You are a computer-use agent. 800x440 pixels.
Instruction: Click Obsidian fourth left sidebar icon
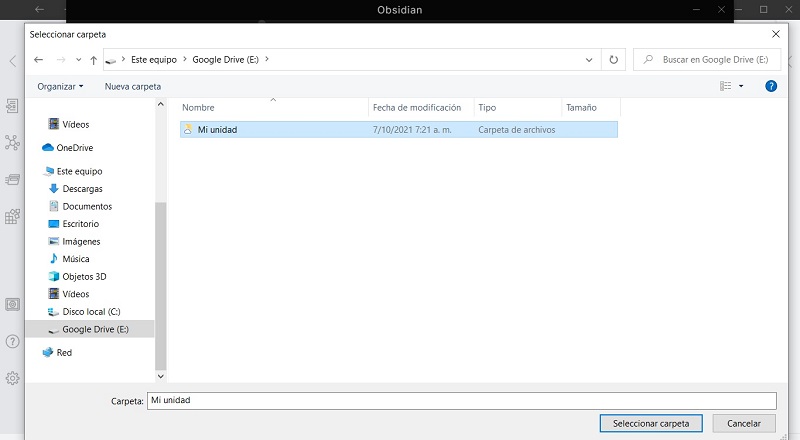12,216
